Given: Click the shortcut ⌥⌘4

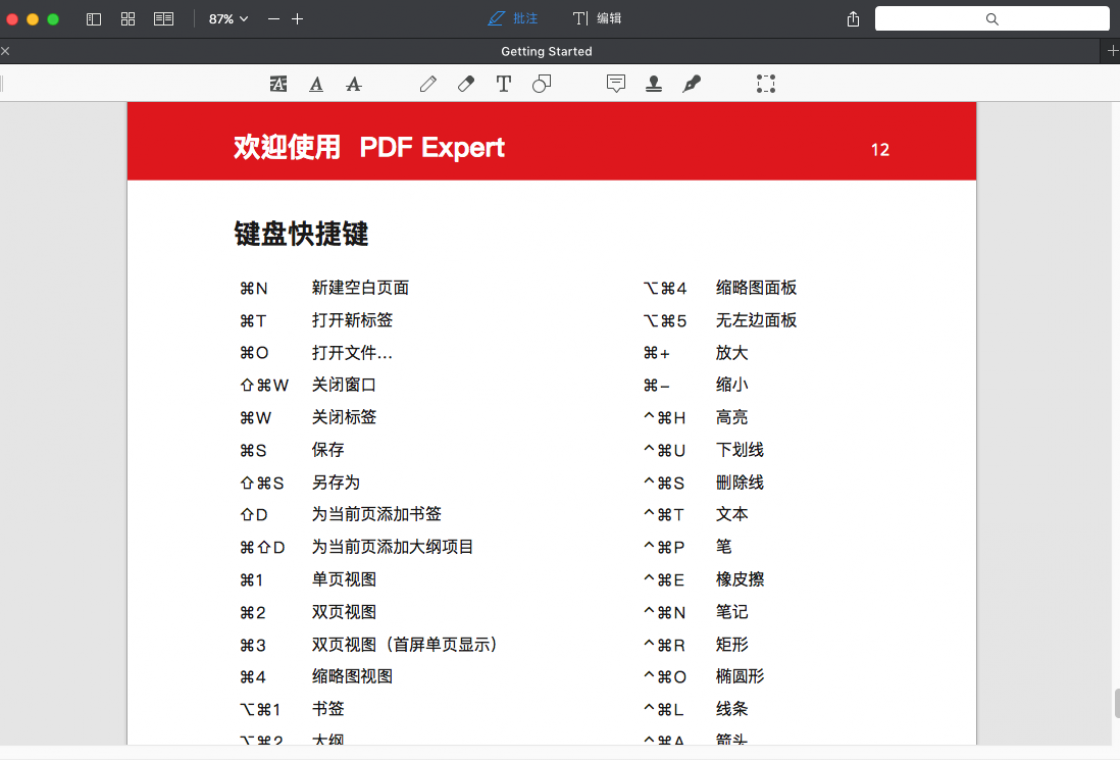Looking at the screenshot, I should (x=665, y=289).
